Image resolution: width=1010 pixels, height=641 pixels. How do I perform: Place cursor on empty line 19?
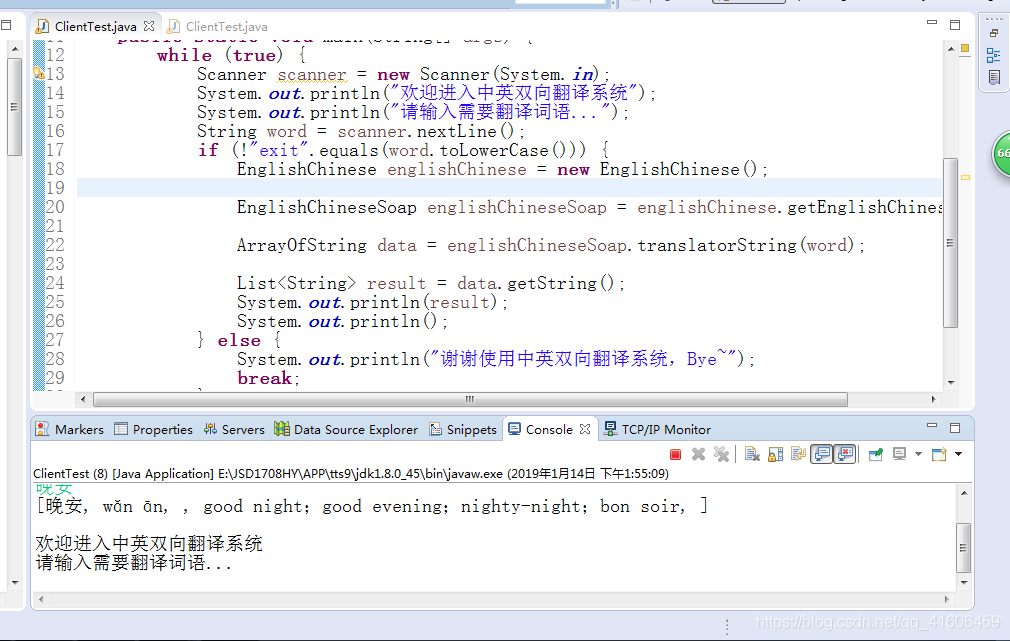[x=509, y=188]
